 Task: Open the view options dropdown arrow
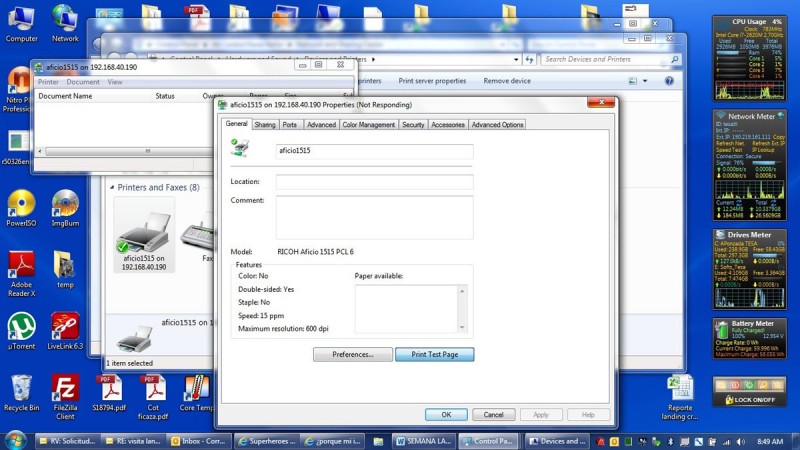645,81
